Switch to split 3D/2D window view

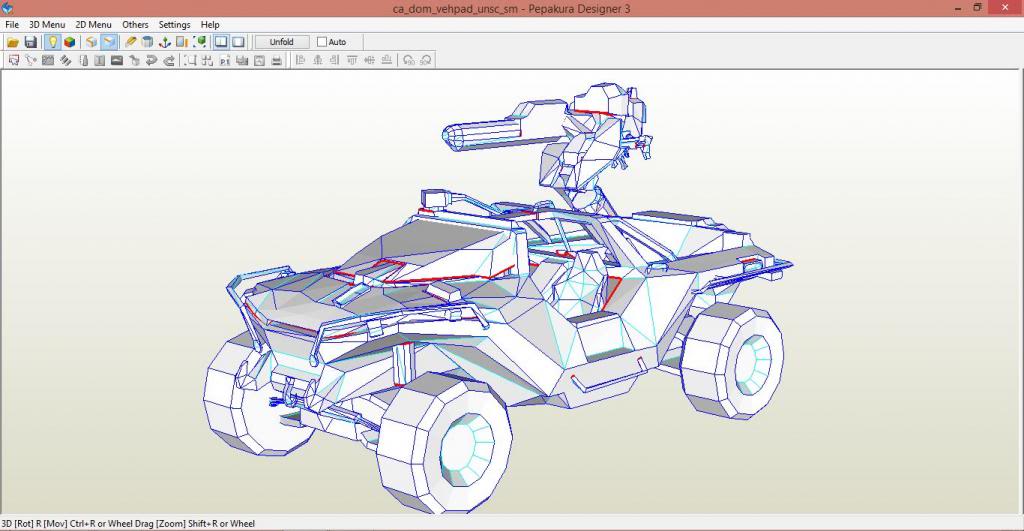pos(221,42)
